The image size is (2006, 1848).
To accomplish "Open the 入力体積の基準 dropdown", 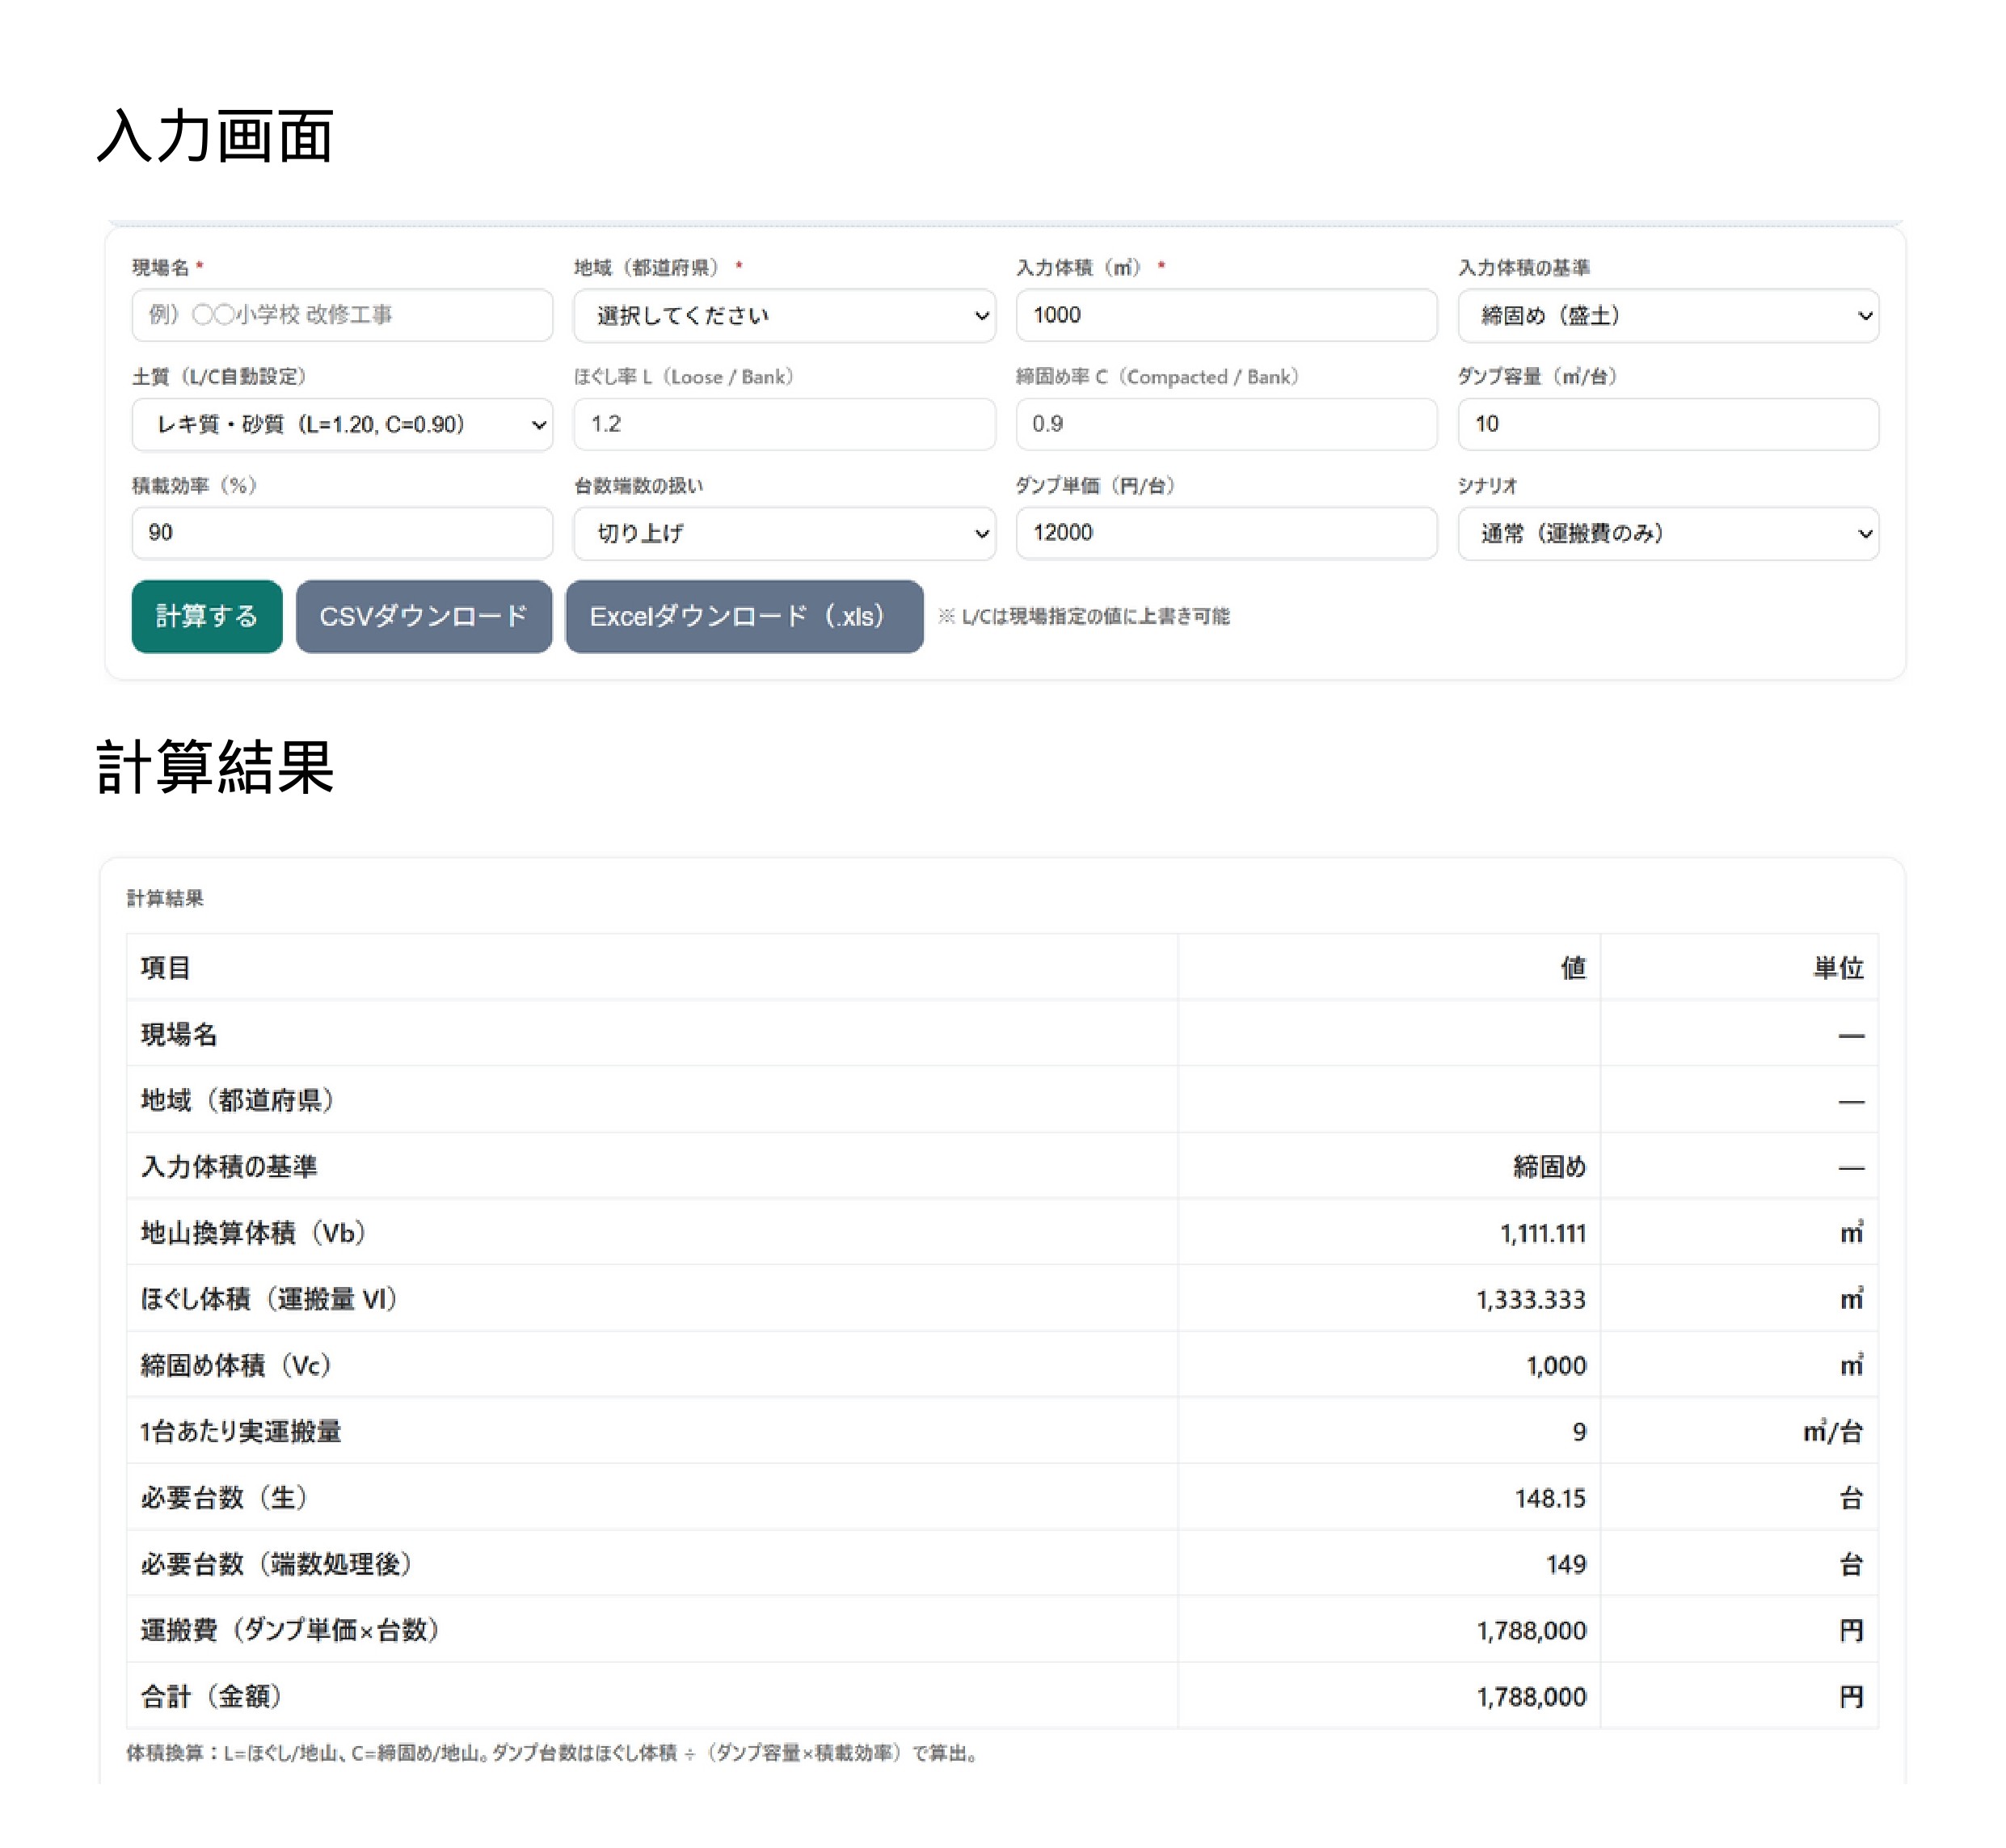I will pyautogui.click(x=1667, y=316).
